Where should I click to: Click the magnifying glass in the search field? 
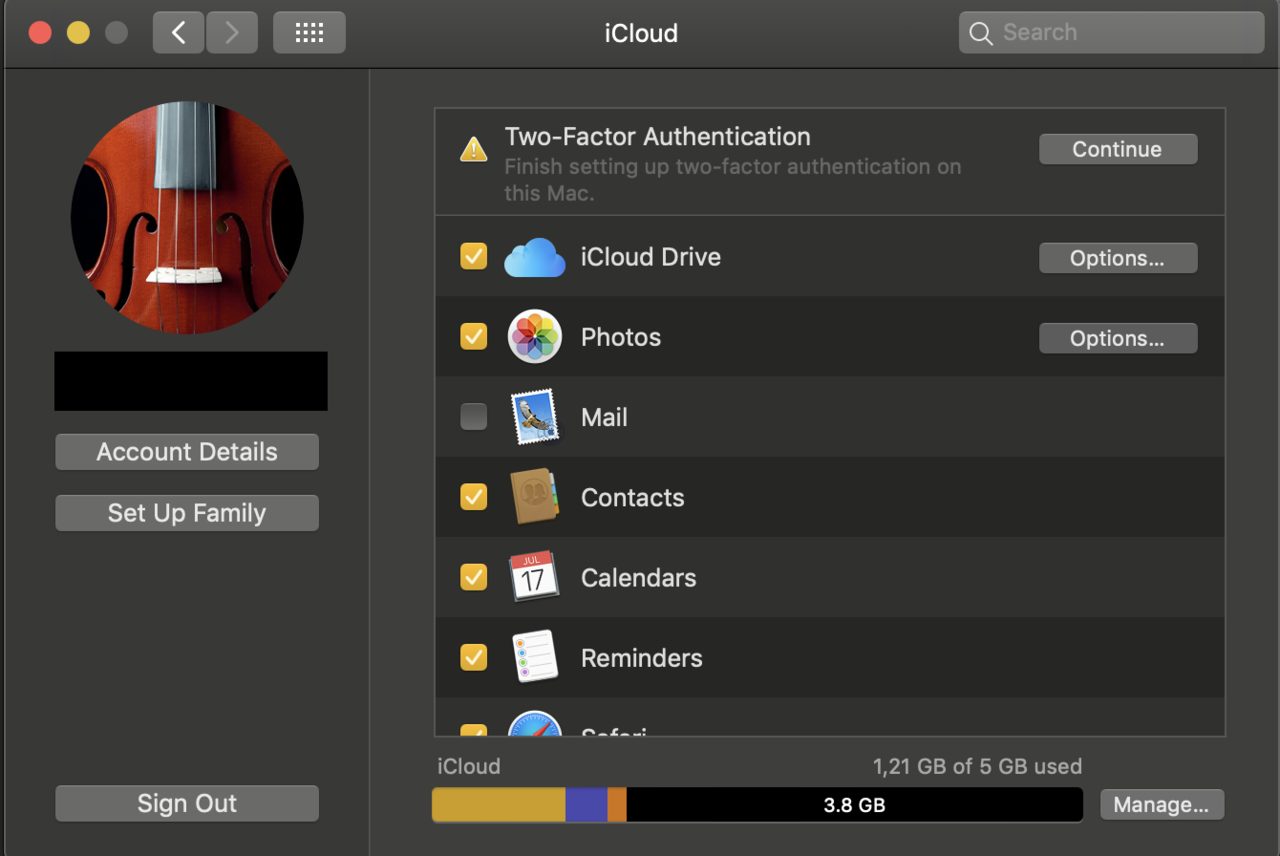pyautogui.click(x=981, y=33)
